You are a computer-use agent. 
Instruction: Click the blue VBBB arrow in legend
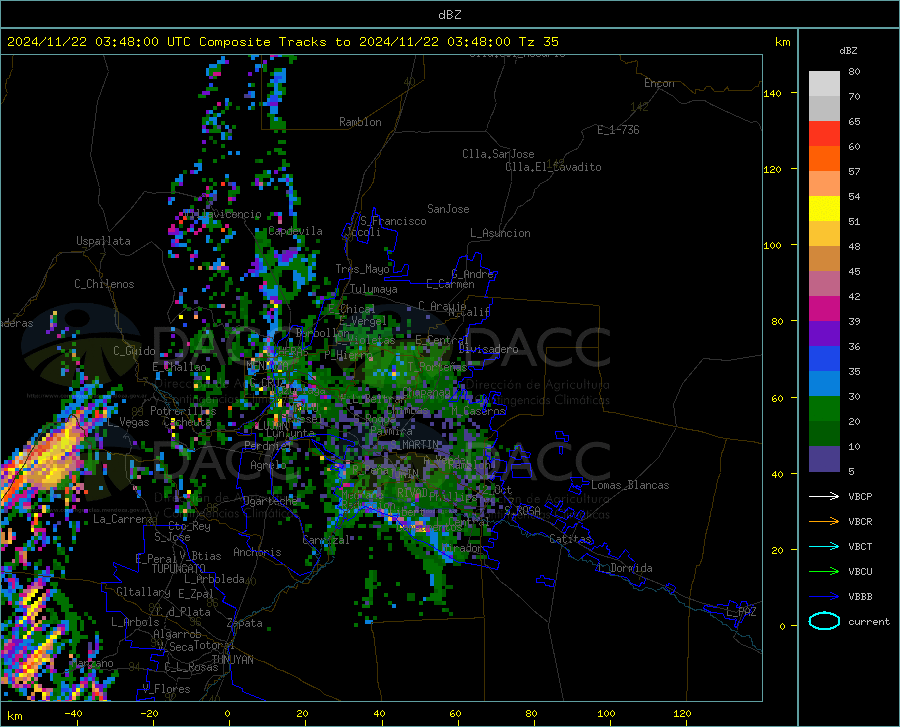click(824, 596)
